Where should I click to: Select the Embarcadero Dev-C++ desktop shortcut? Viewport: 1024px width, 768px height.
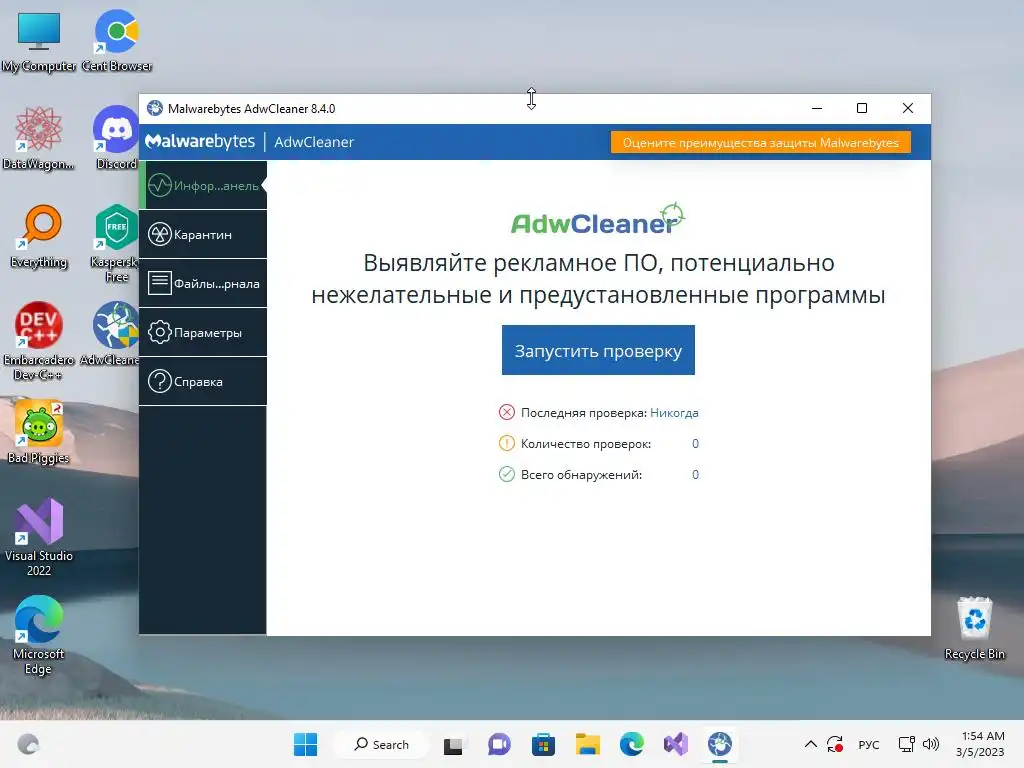point(39,341)
